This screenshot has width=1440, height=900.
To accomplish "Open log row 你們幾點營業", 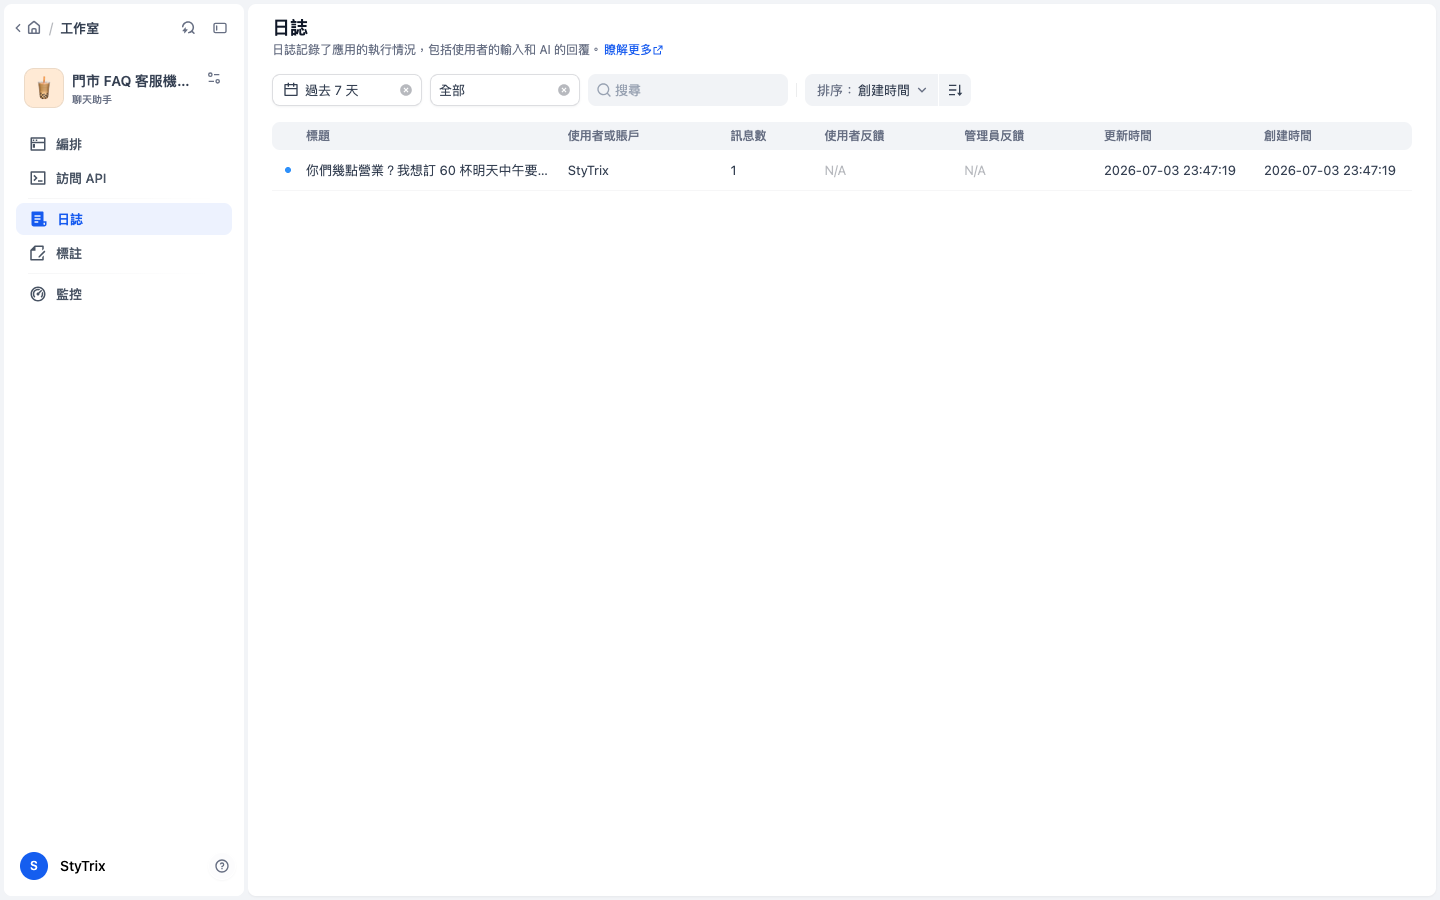I will pos(842,170).
